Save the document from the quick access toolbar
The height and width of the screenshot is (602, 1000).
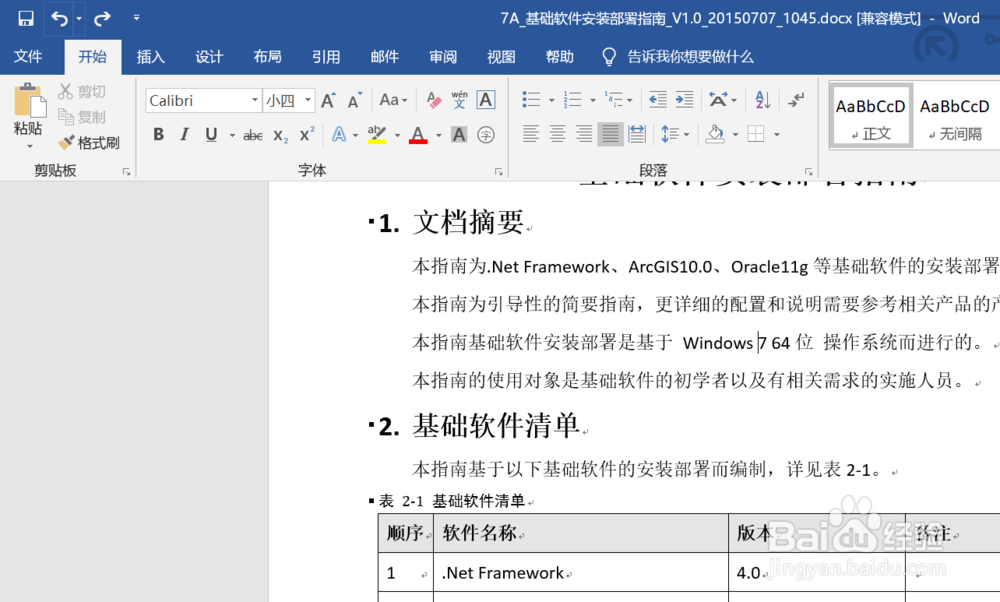point(26,18)
